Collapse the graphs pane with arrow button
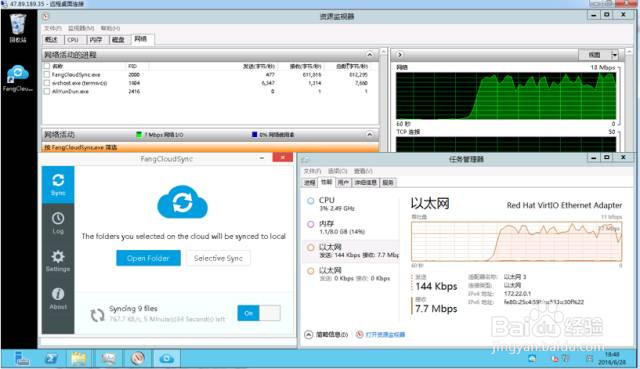Image resolution: width=640 pixels, height=369 pixels. (x=400, y=54)
